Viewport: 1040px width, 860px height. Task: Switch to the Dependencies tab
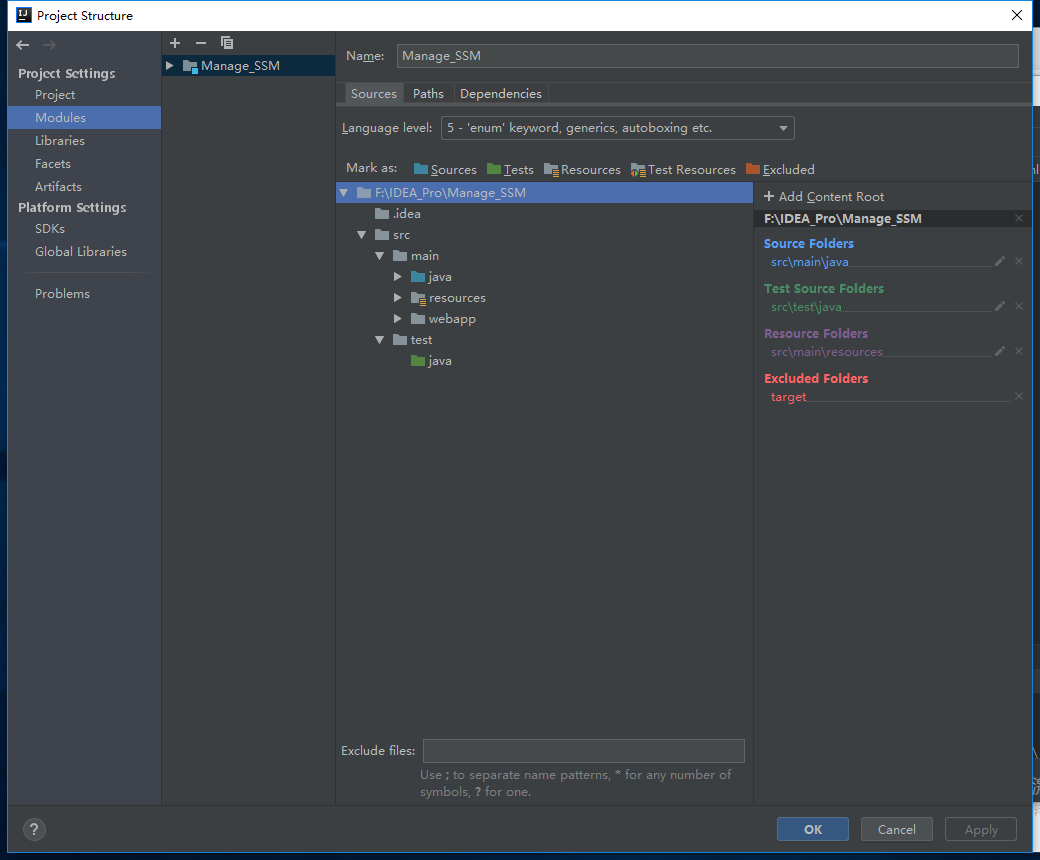point(500,94)
